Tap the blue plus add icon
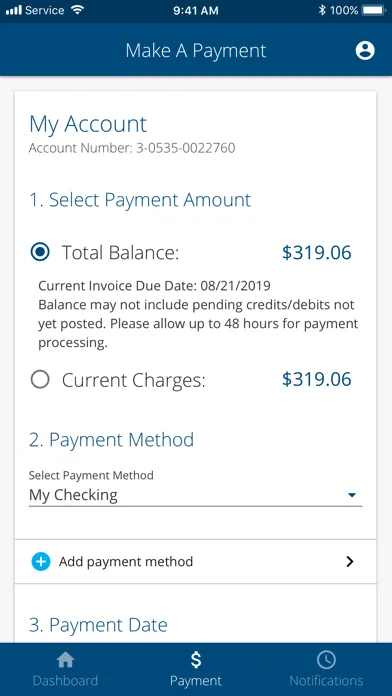Image resolution: width=392 pixels, height=696 pixels. click(x=41, y=562)
